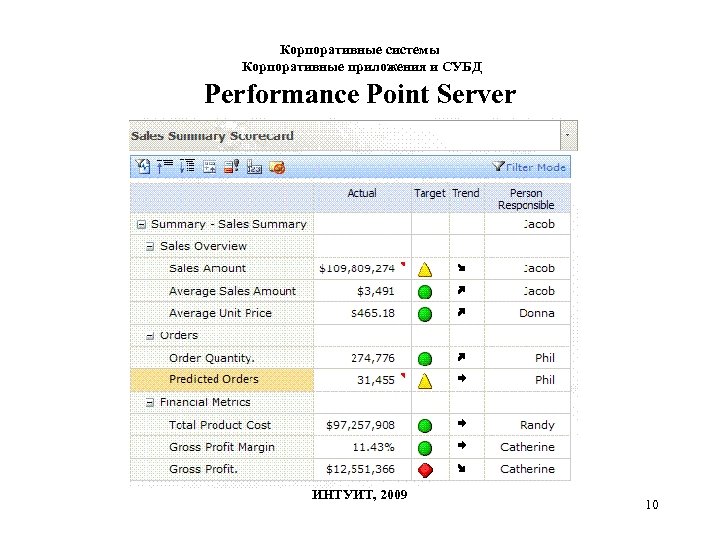The height and width of the screenshot is (540, 720).
Task: Toggle Filter Mode link
Action: click(535, 168)
